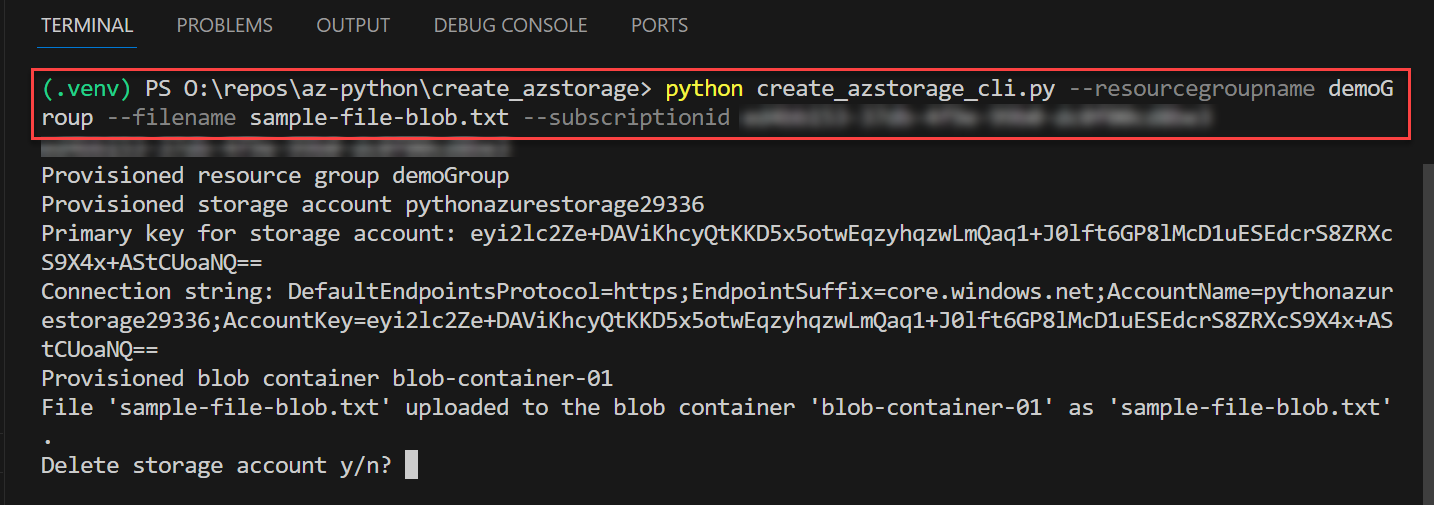Screen dimensions: 1434x505
Task: Show the OUTPUT tab
Action: click(353, 25)
